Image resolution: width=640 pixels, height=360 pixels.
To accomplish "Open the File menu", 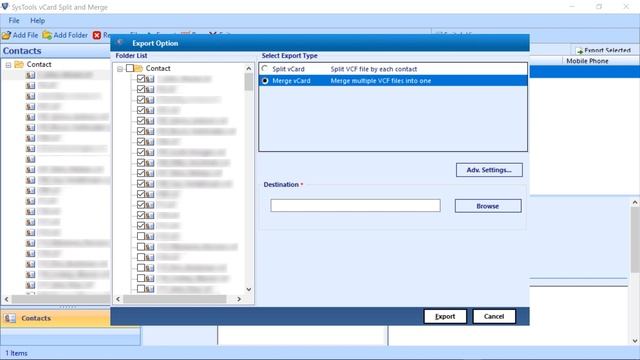I will (x=14, y=20).
